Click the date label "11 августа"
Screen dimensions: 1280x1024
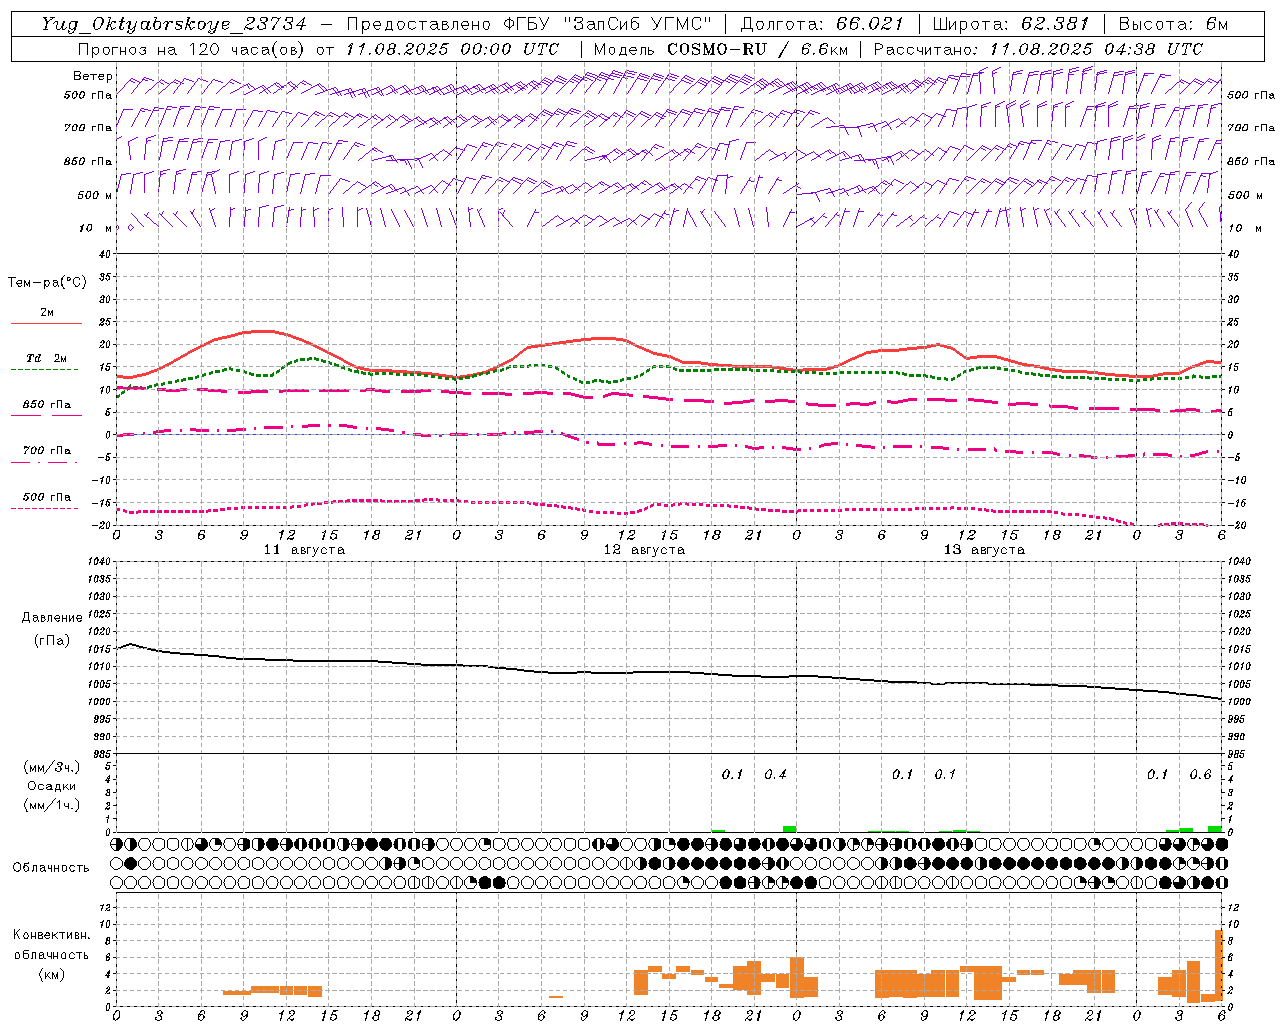pos(304,550)
